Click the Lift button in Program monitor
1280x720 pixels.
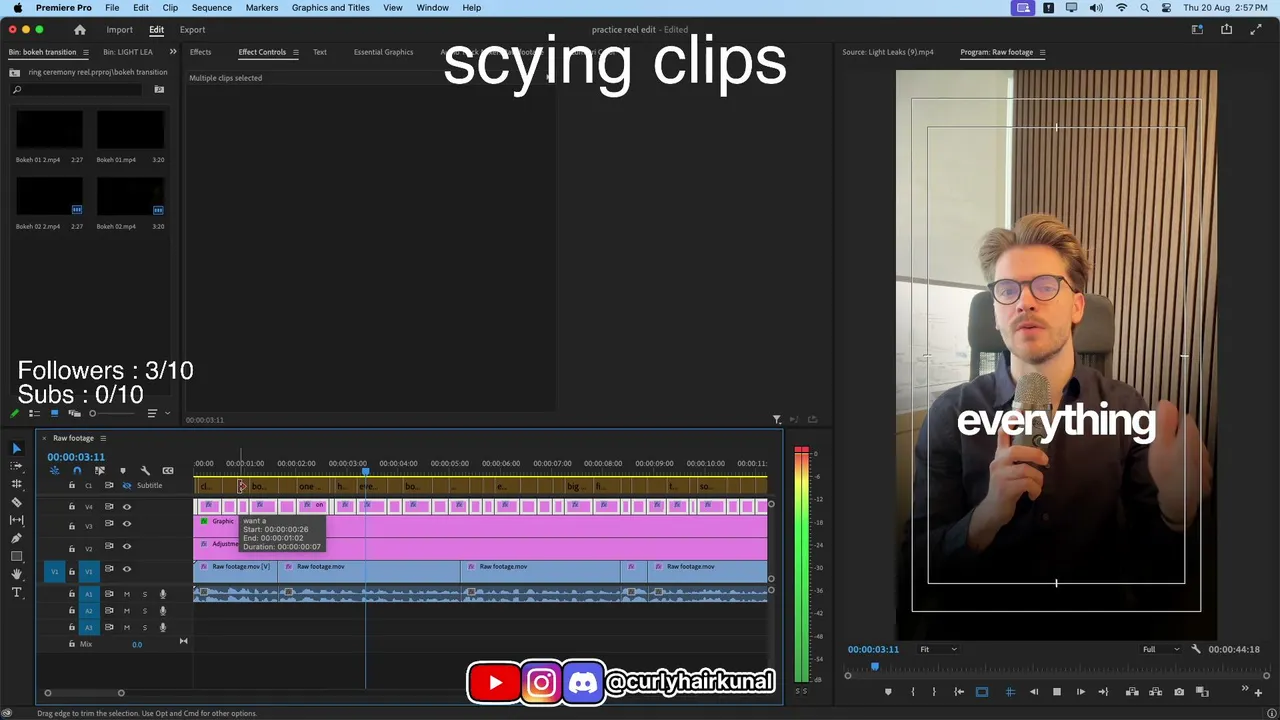pos(1132,692)
